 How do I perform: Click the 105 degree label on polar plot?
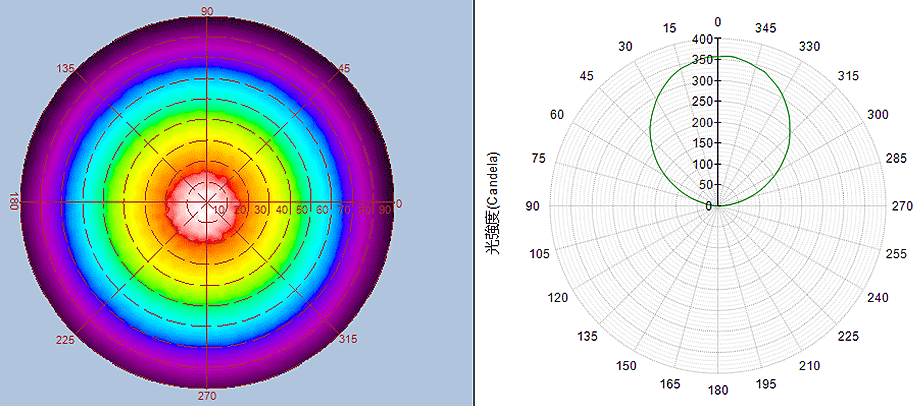click(x=540, y=254)
